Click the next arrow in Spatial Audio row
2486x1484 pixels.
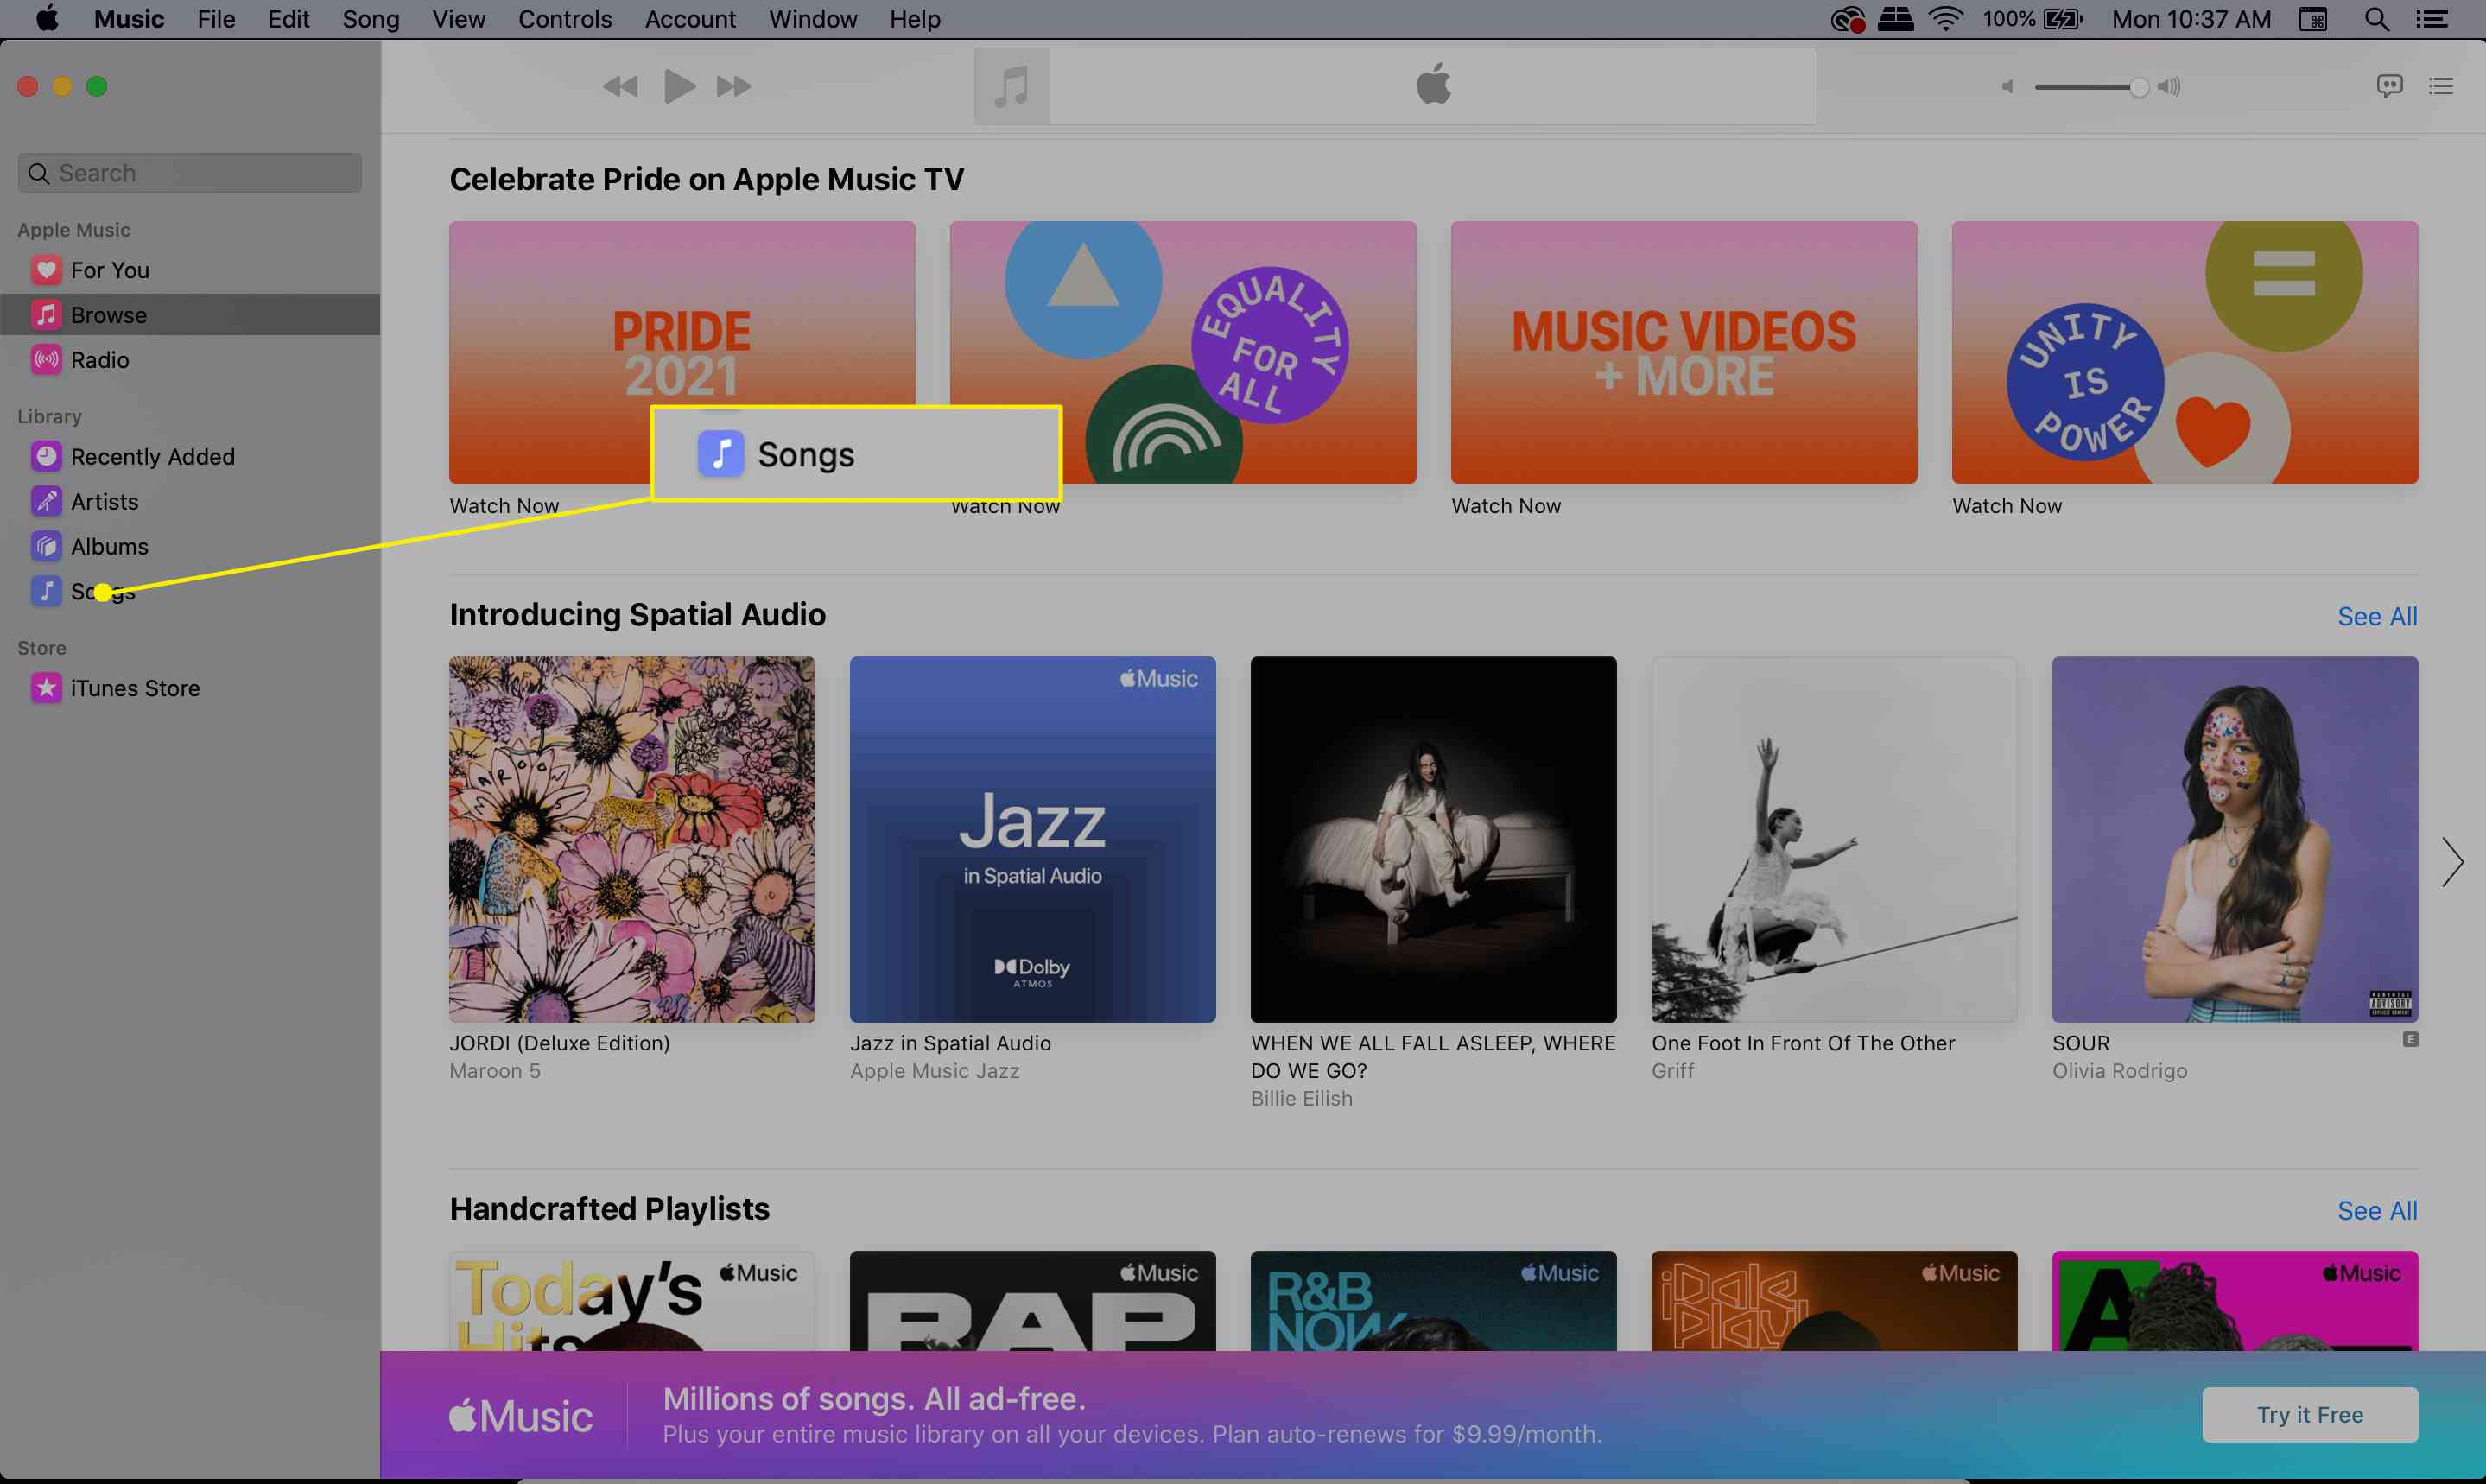[x=2452, y=862]
